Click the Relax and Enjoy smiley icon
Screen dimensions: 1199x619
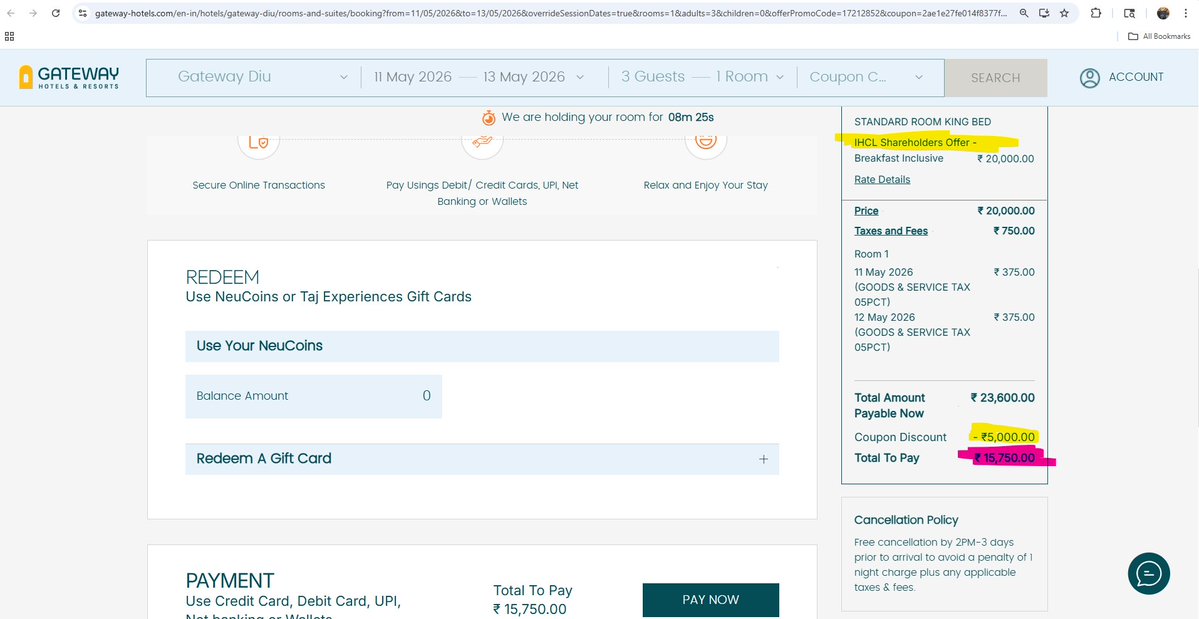point(705,142)
